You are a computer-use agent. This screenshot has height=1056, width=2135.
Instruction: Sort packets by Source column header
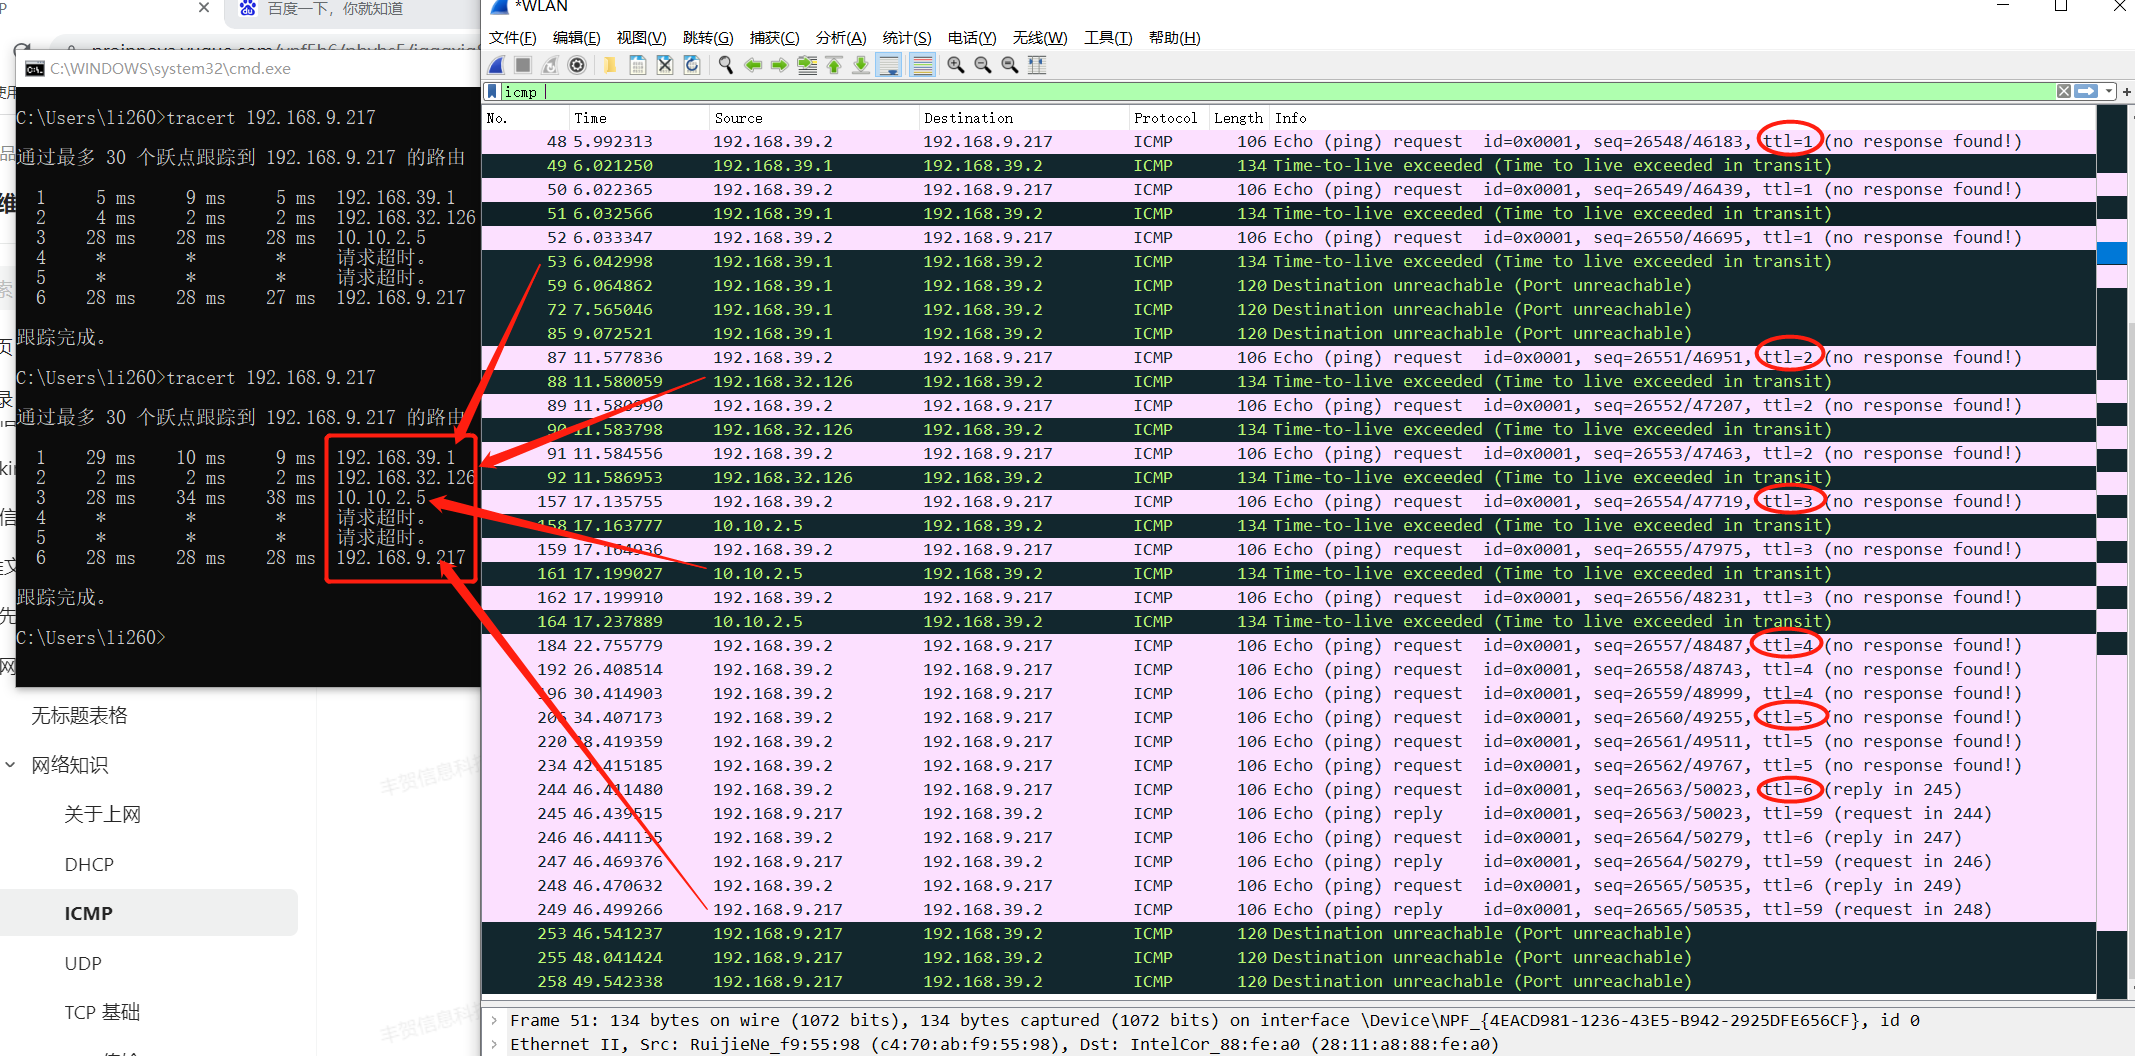click(x=813, y=118)
